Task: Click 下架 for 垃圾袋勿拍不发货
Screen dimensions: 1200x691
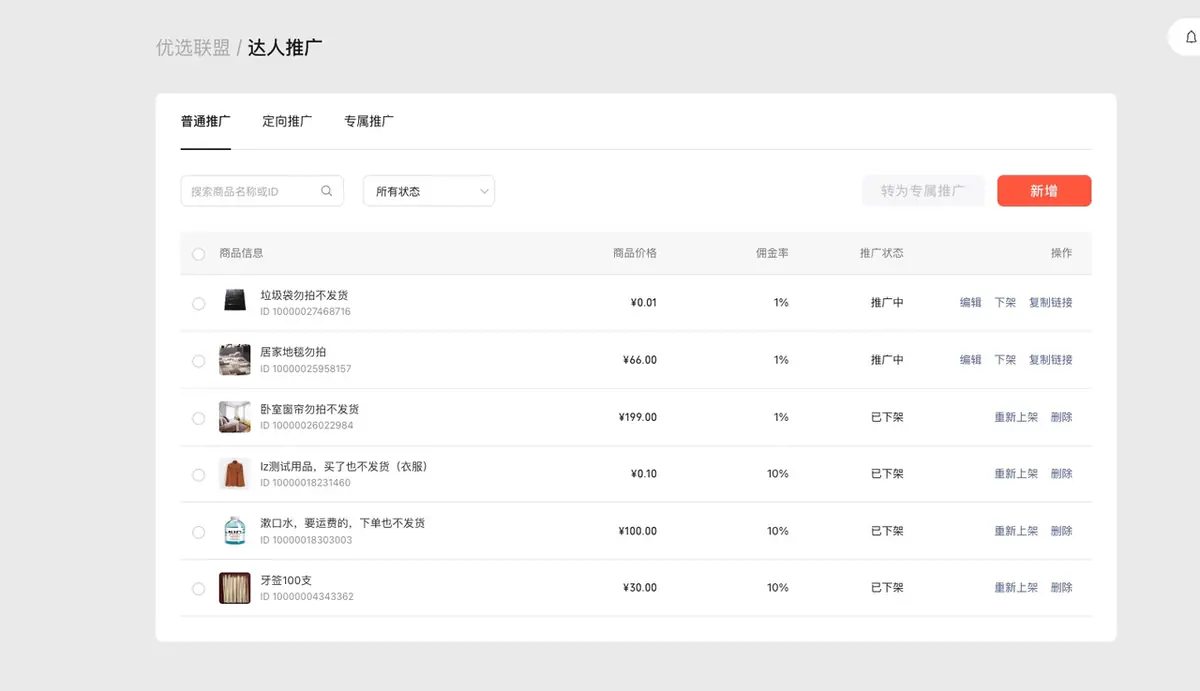Action: (x=1005, y=302)
